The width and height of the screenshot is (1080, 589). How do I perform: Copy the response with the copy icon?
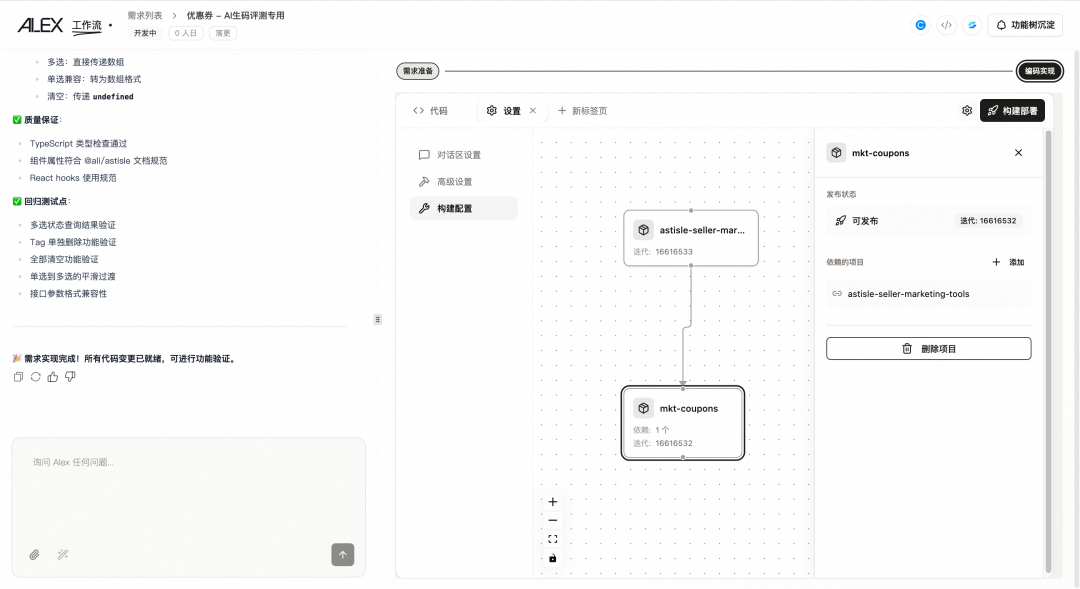click(18, 377)
